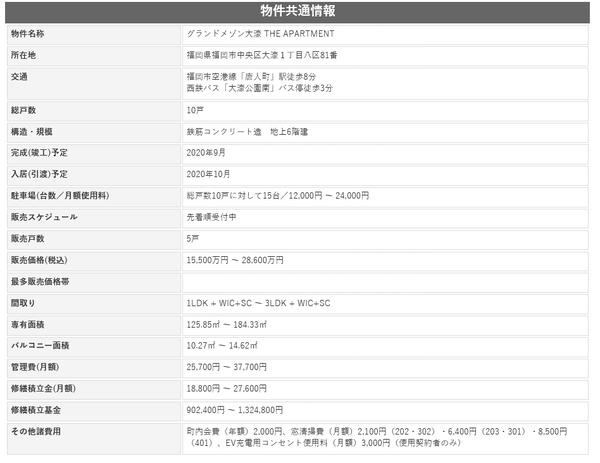Select the 駐車場 parking fee value

[278, 196]
